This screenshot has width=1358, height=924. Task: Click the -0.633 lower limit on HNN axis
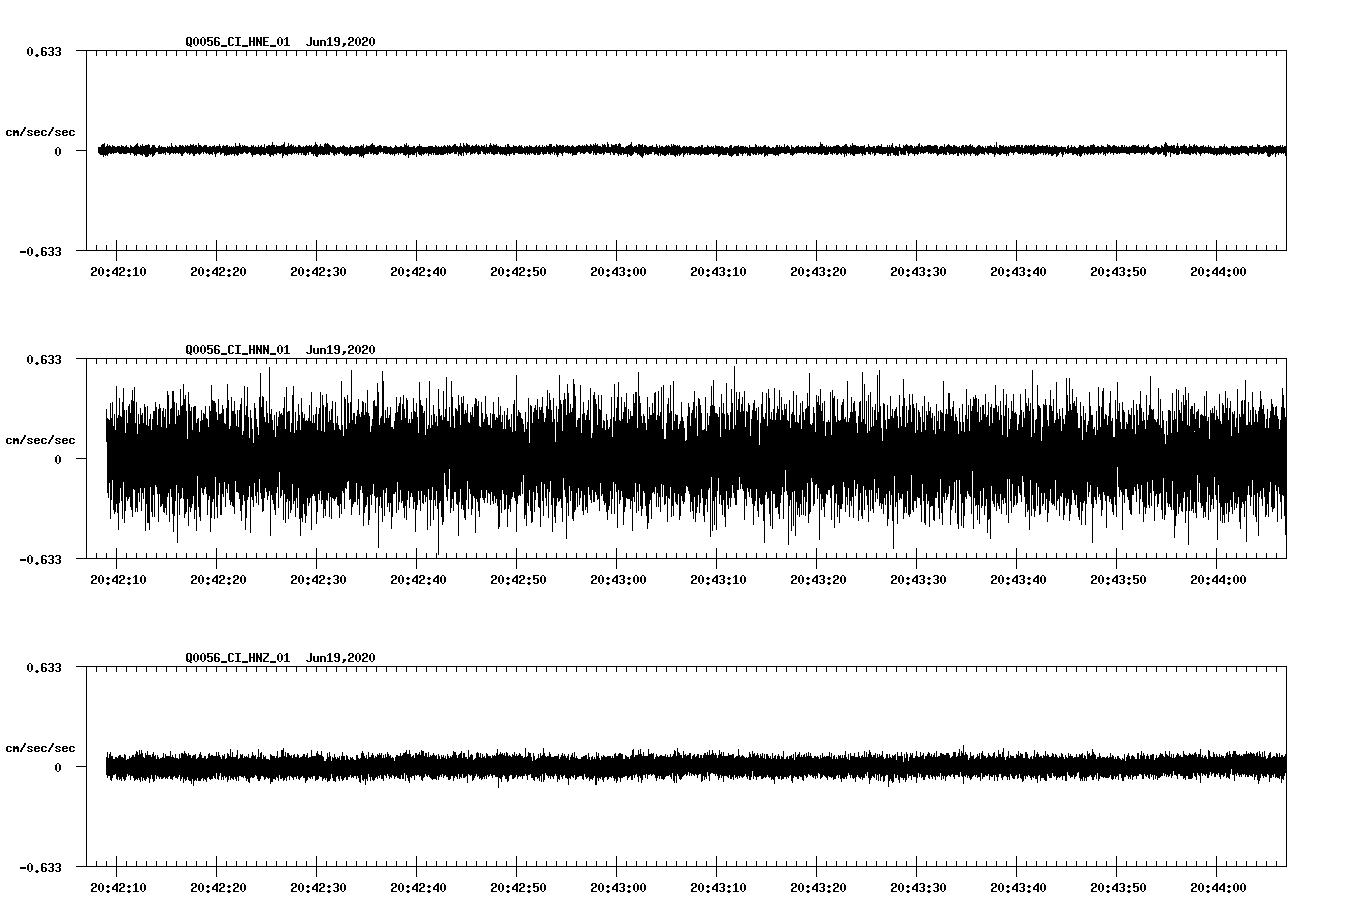click(41, 560)
